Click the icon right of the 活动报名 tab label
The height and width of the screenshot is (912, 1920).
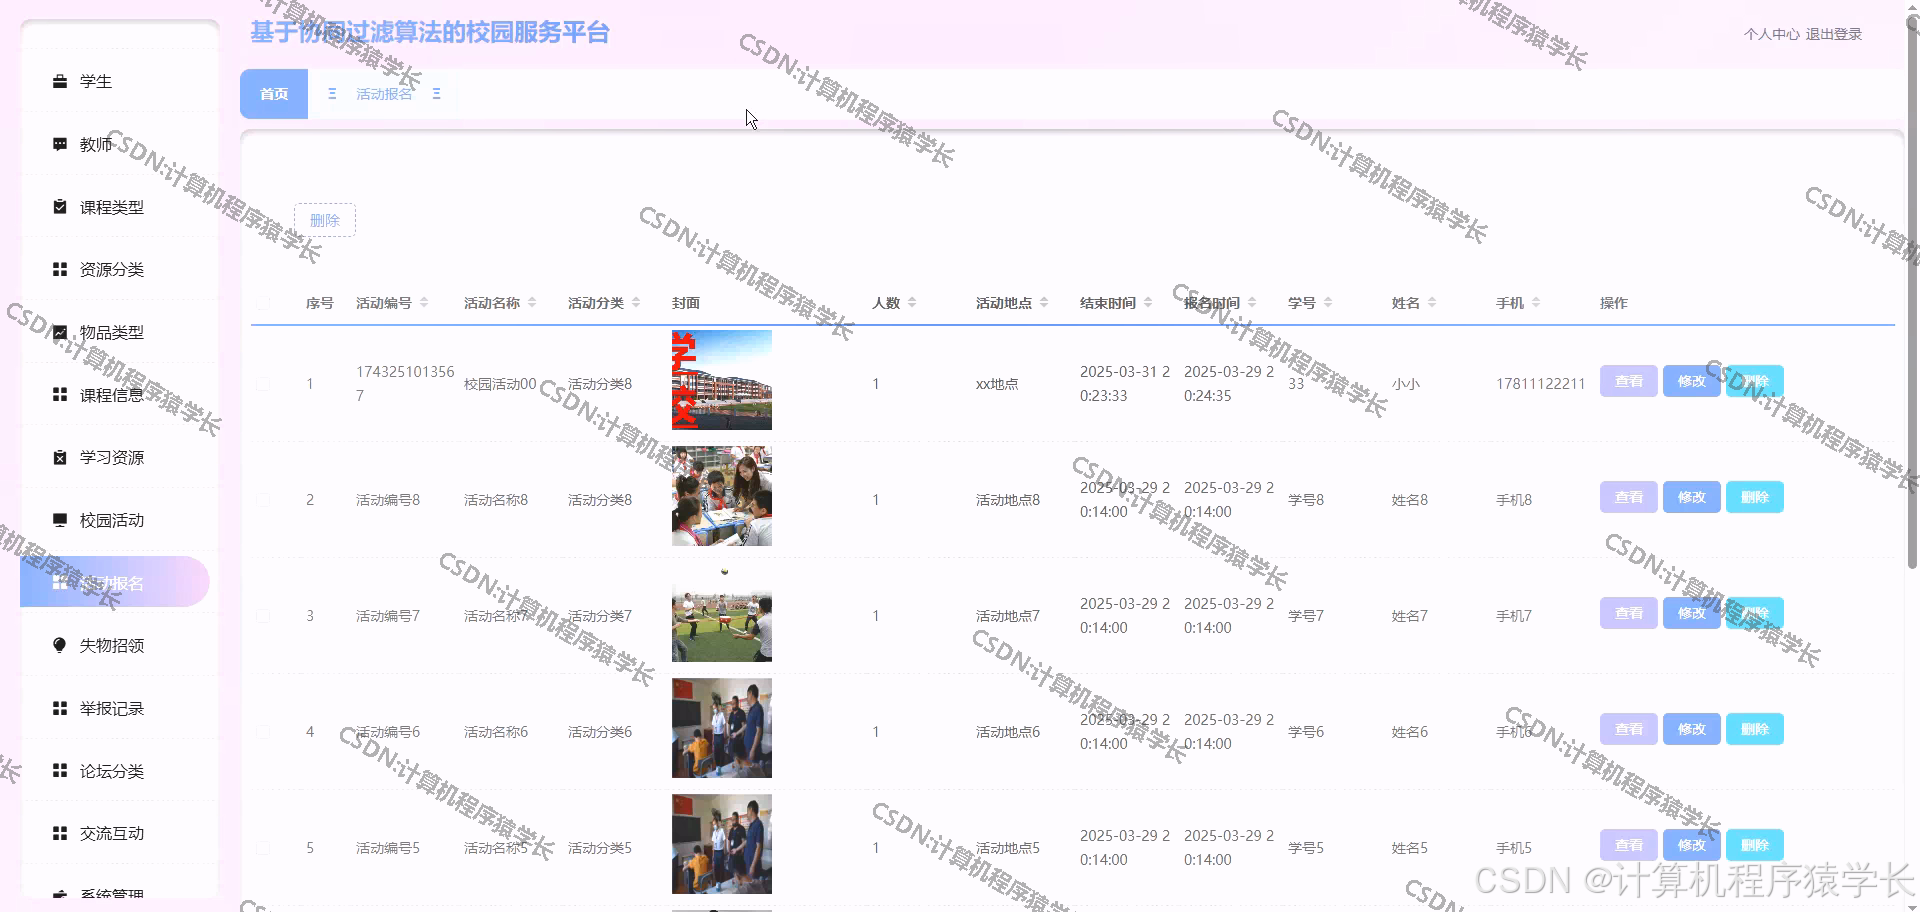[x=436, y=93]
